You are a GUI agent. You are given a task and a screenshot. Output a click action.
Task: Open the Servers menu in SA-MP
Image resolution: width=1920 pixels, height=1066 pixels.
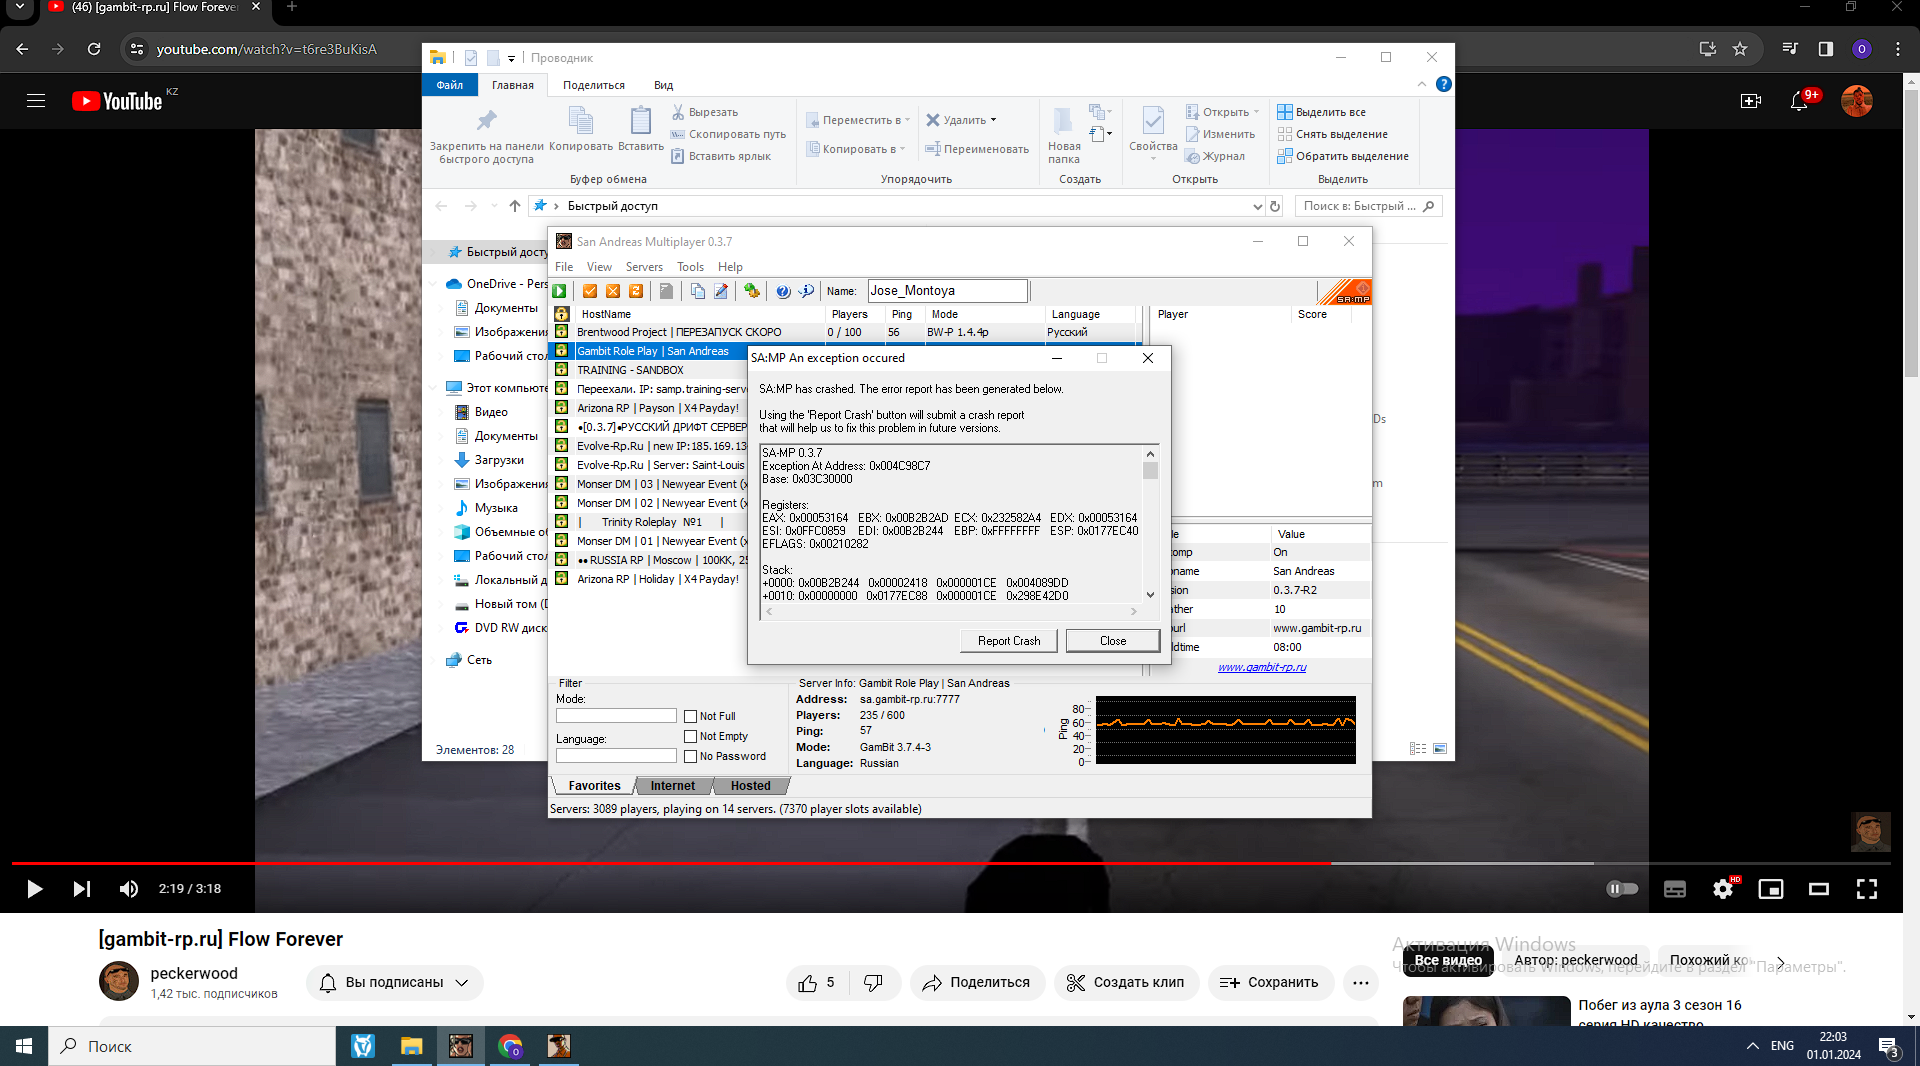tap(644, 267)
